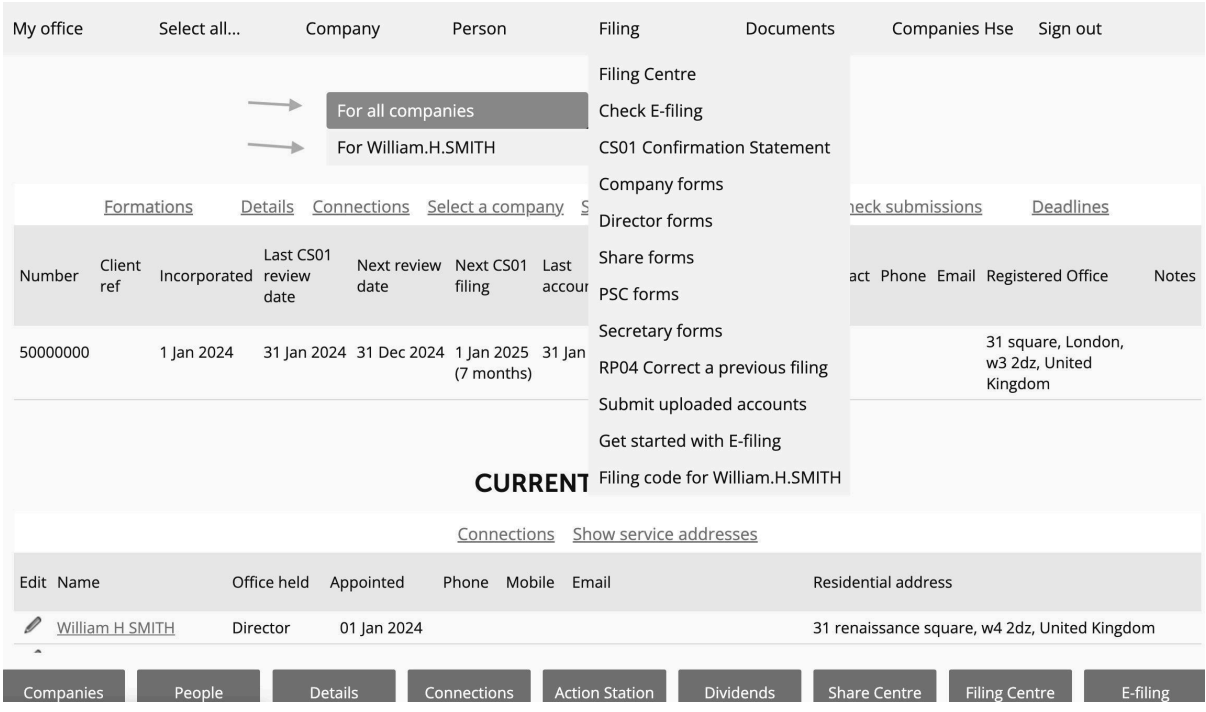
Task: Open the Person menu
Action: (x=479, y=29)
